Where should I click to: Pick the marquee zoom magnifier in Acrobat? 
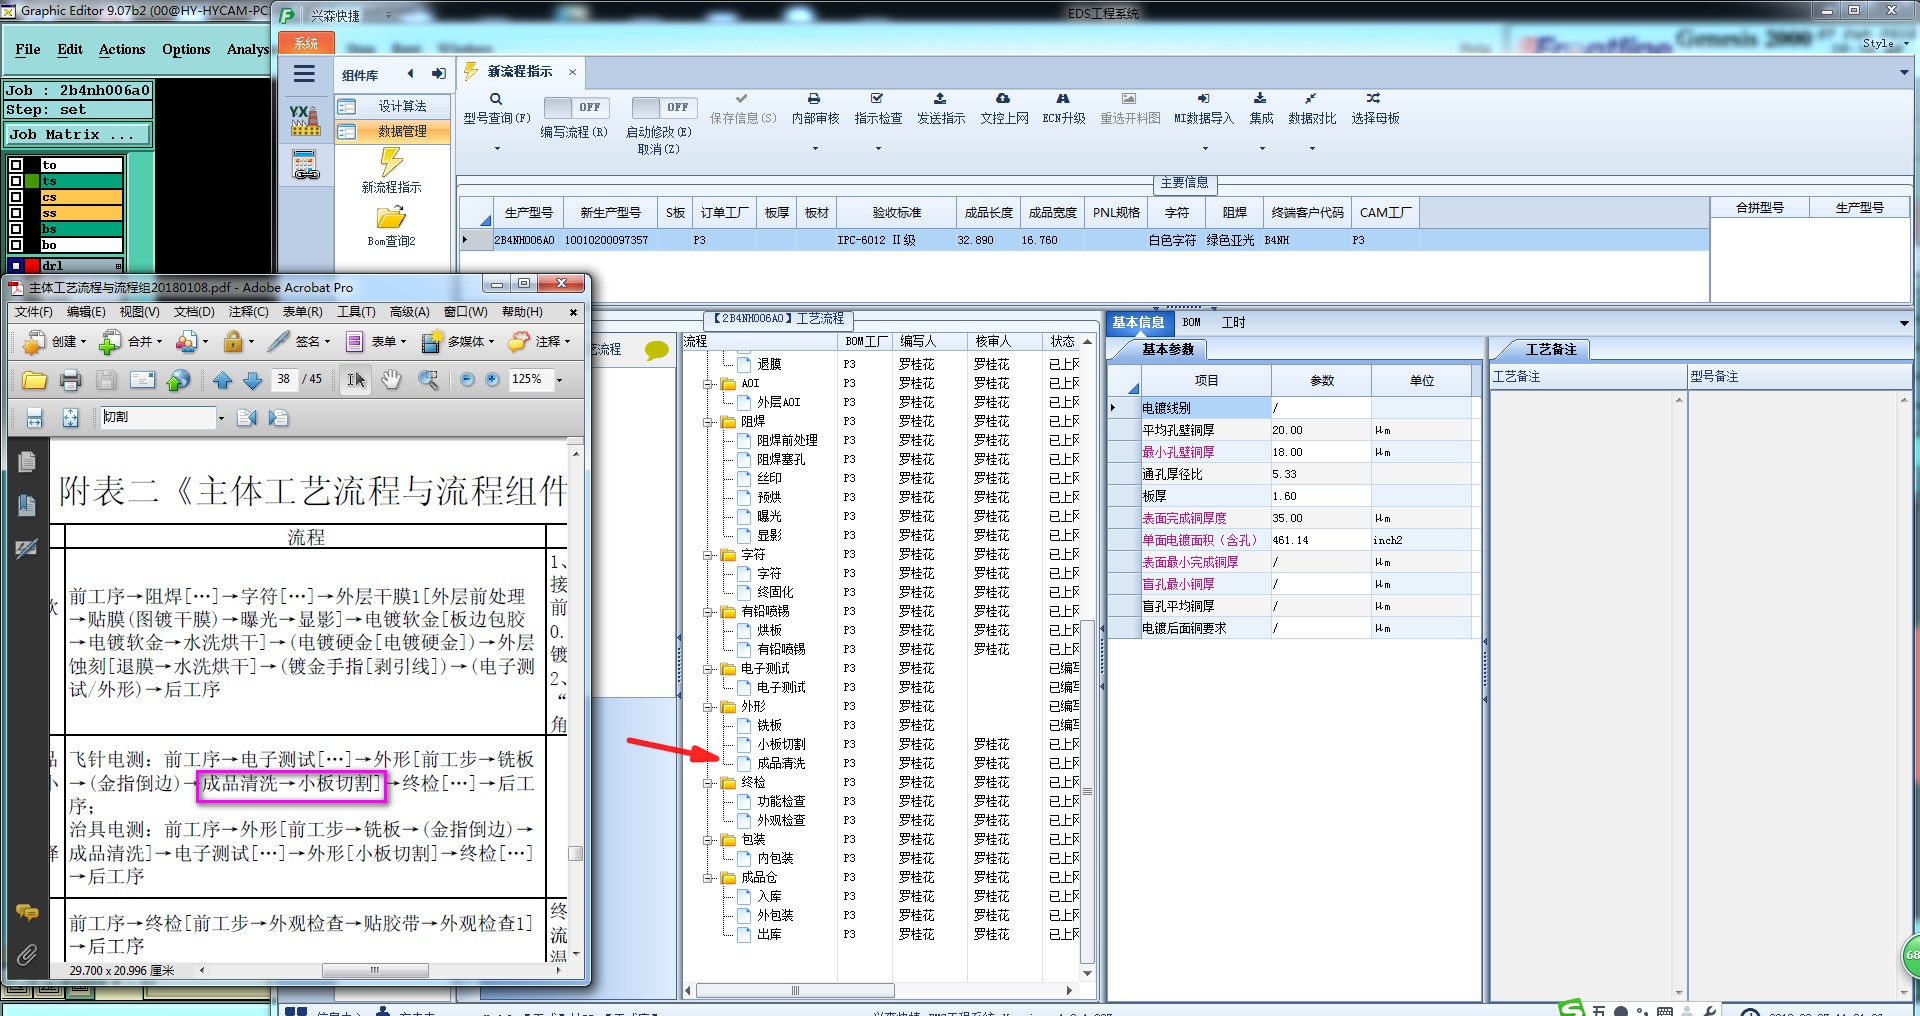coord(428,380)
